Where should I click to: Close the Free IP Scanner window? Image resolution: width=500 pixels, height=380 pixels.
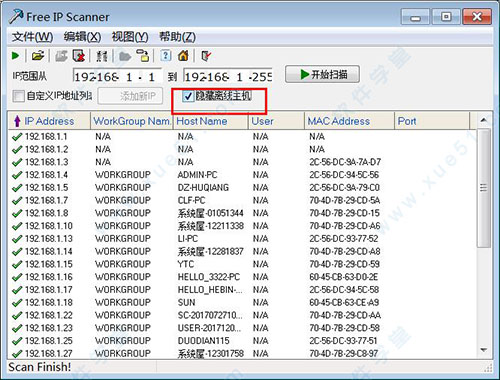[x=477, y=17]
